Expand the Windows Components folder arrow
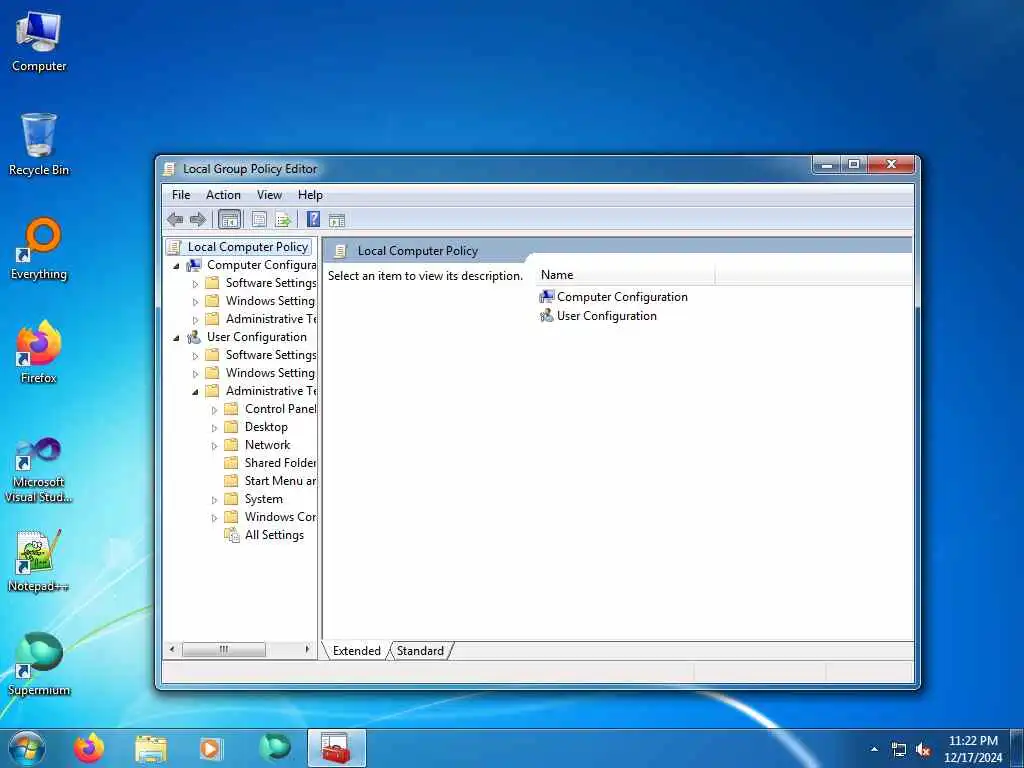Image resolution: width=1024 pixels, height=768 pixels. (x=214, y=518)
